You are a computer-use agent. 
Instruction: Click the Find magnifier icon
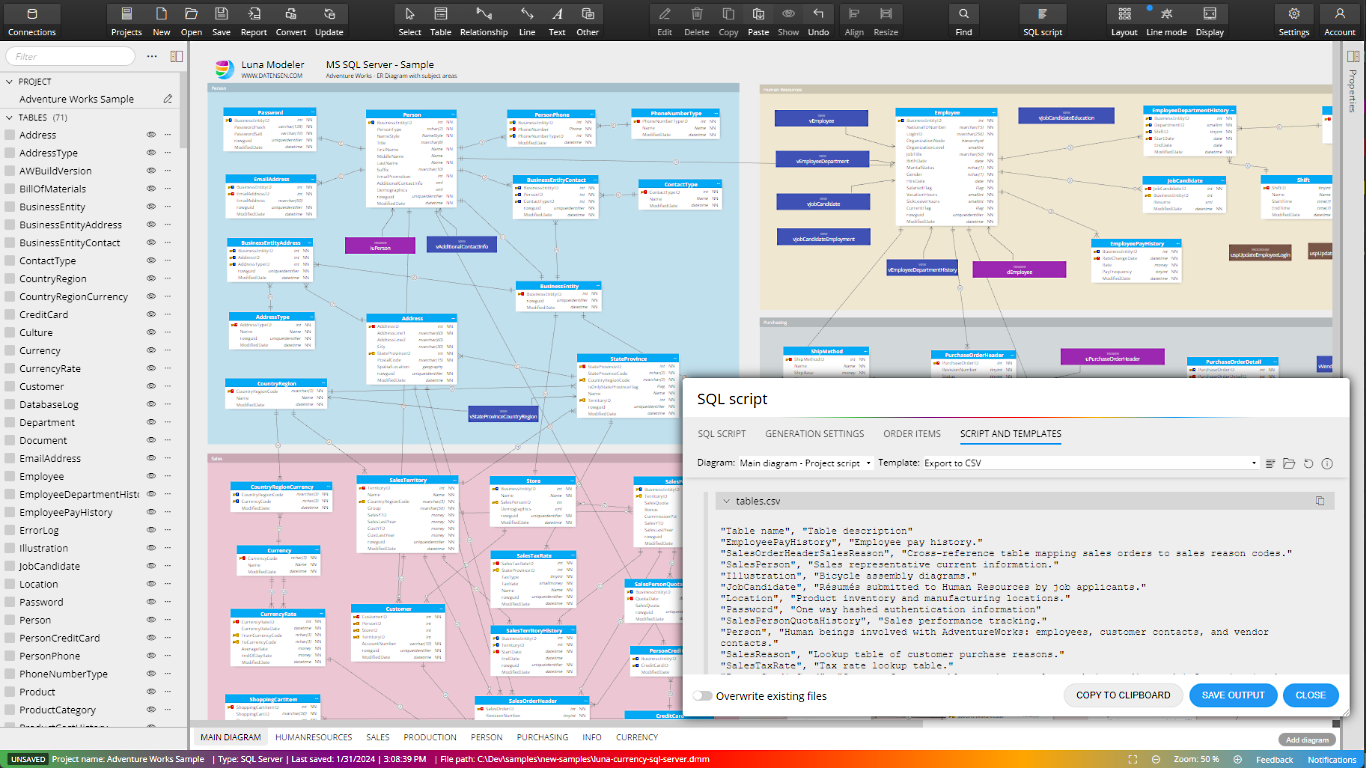pos(963,14)
